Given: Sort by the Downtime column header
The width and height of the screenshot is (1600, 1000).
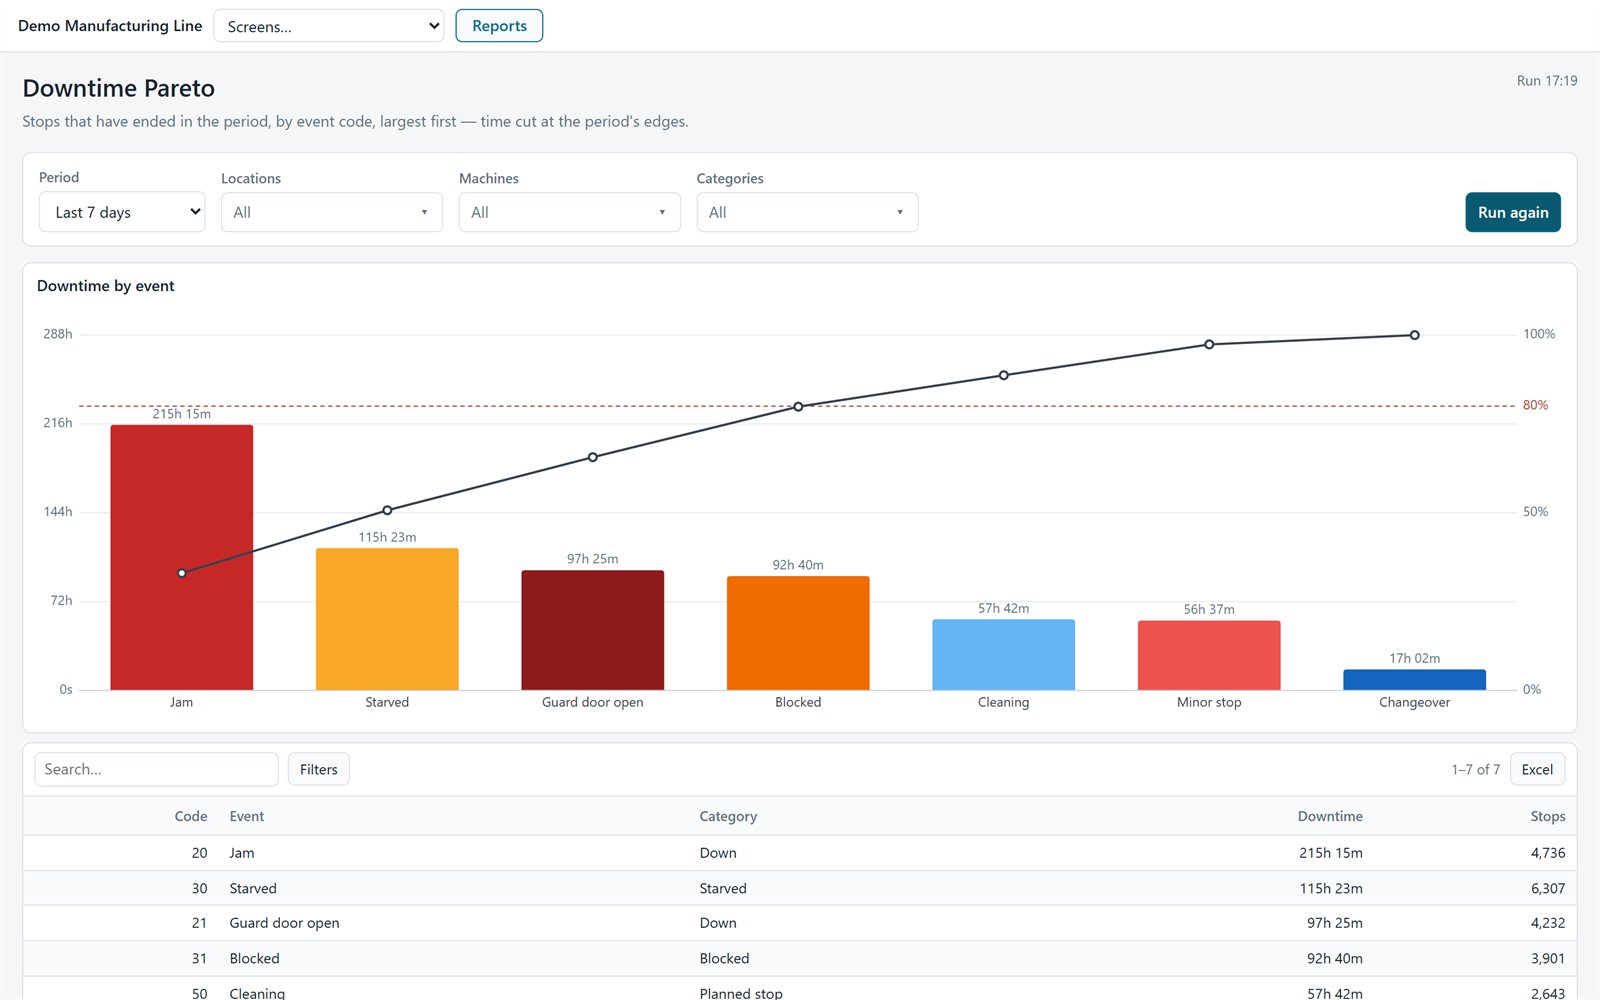Looking at the screenshot, I should tap(1330, 816).
